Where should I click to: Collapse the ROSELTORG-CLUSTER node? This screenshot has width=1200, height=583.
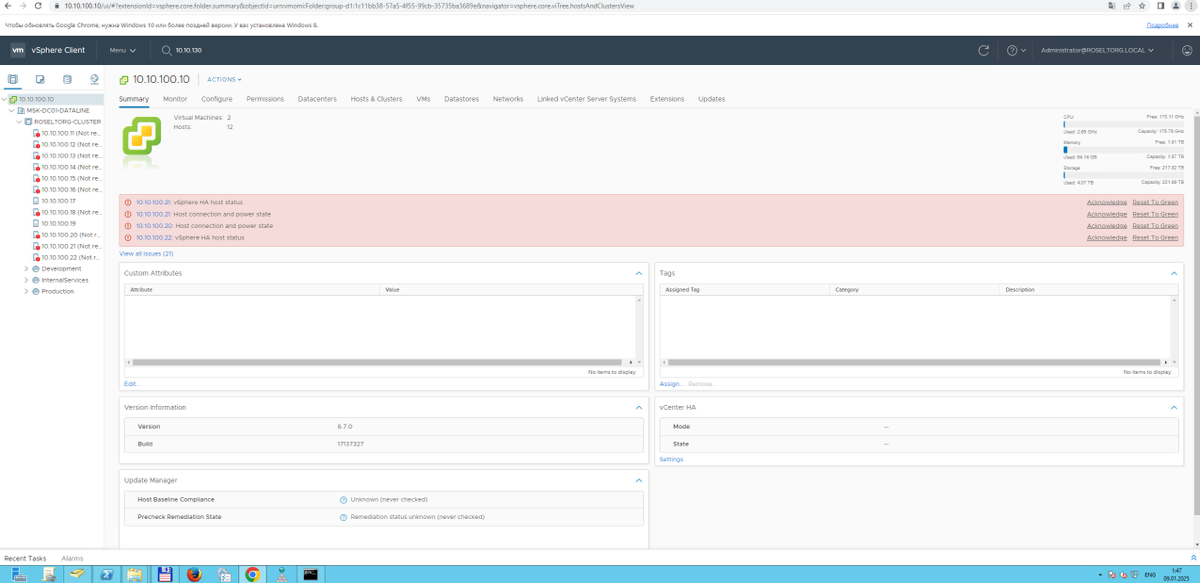pos(19,122)
